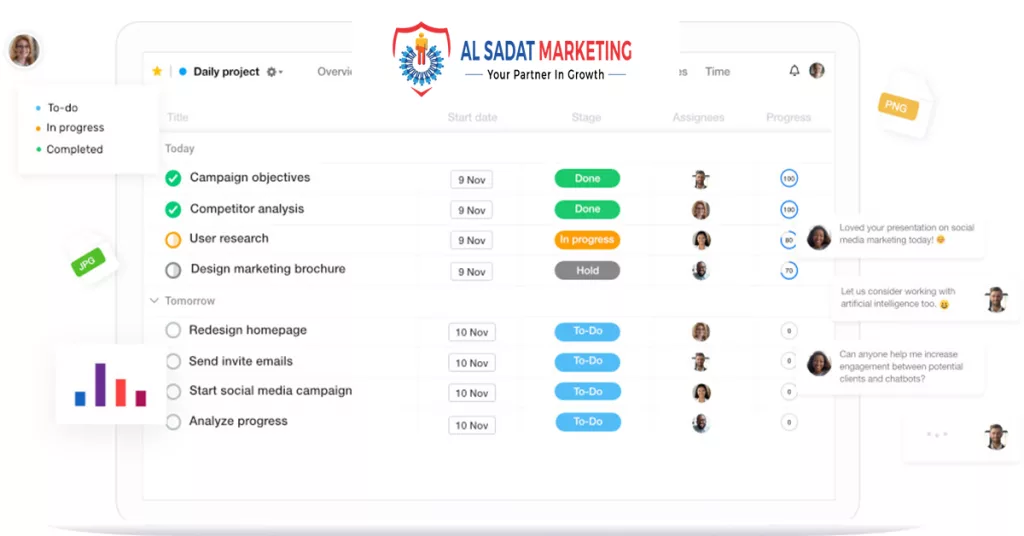Screen dimensions: 1024x536
Task: Uncheck the Campaign objectives completed checkmark
Action: 173,178
